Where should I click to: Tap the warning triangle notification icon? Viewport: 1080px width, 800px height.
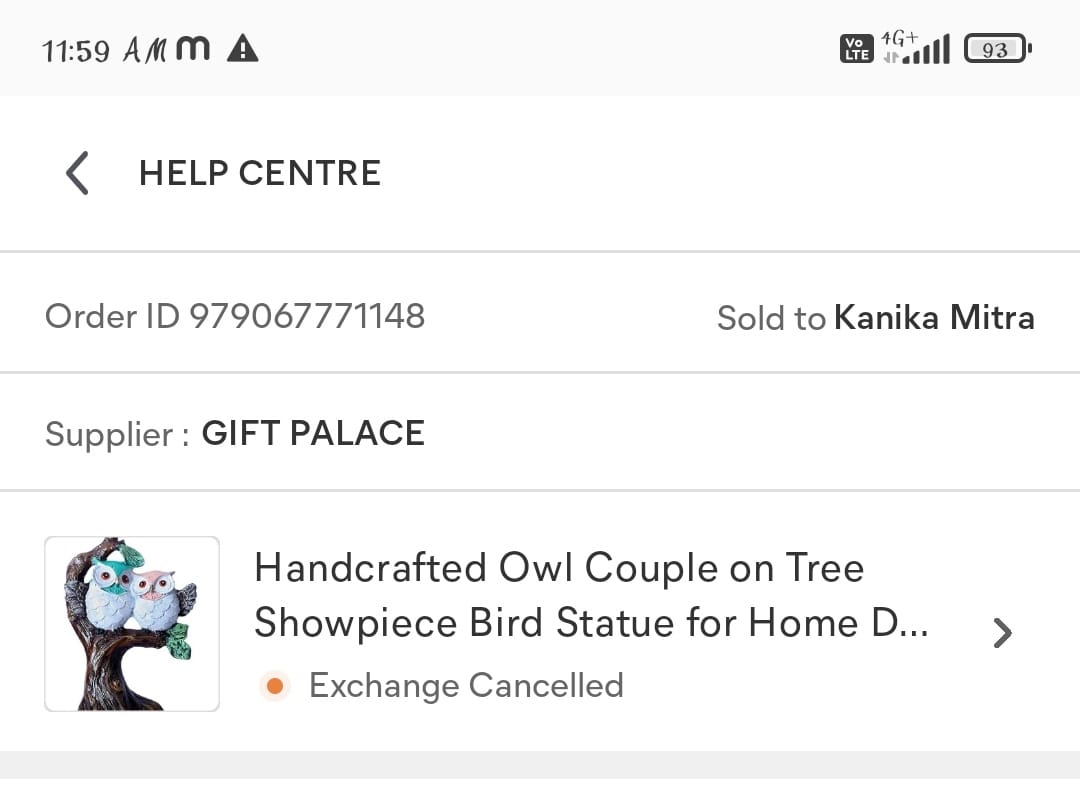pos(242,48)
